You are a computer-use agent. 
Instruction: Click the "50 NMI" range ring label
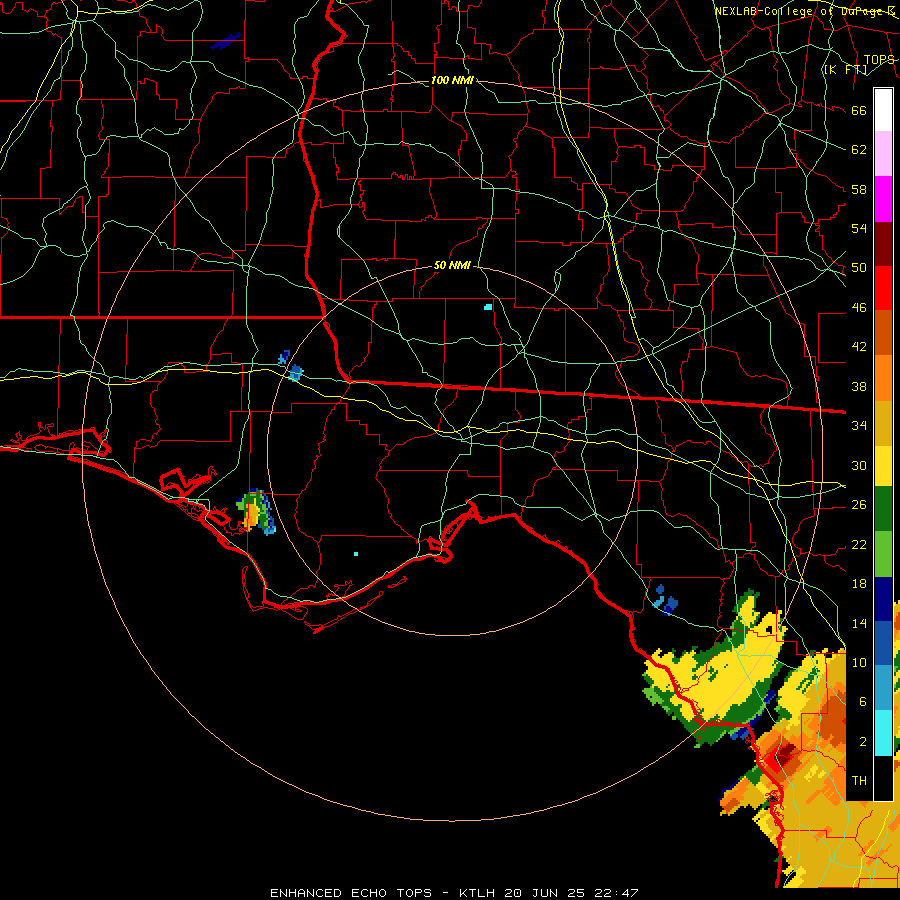452,265
